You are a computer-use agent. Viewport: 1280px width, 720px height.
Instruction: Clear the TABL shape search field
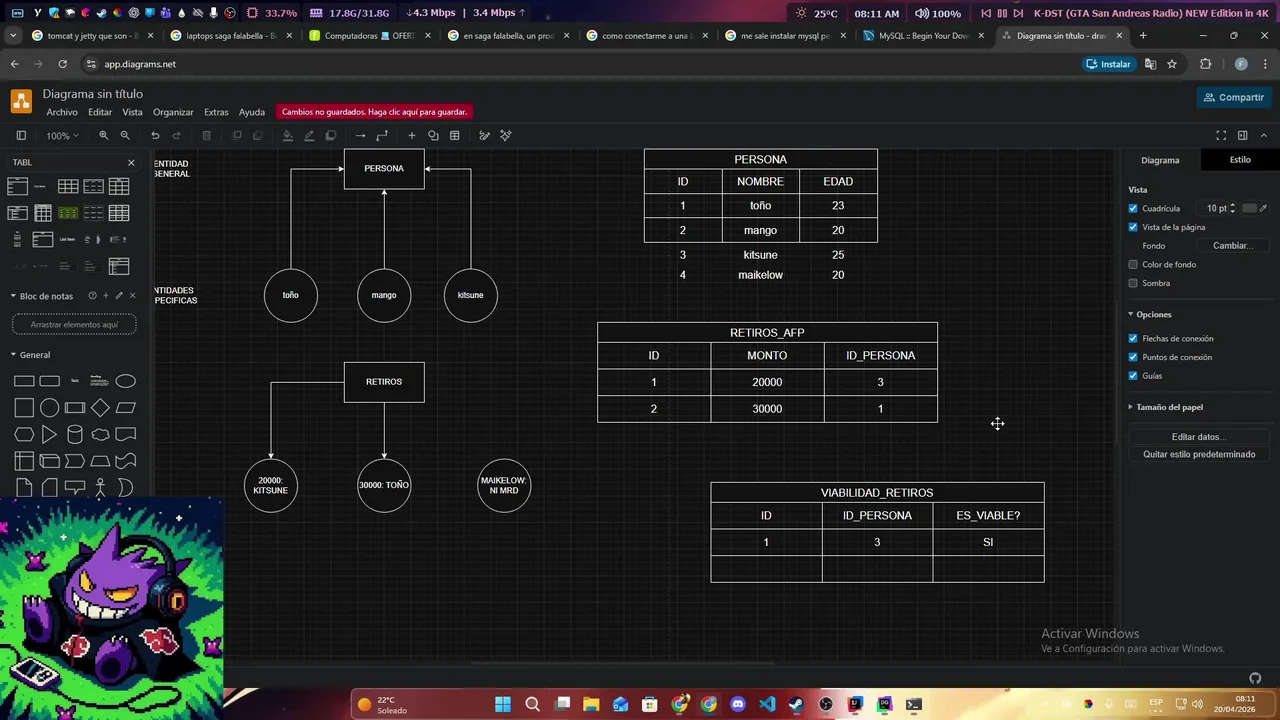[x=131, y=162]
